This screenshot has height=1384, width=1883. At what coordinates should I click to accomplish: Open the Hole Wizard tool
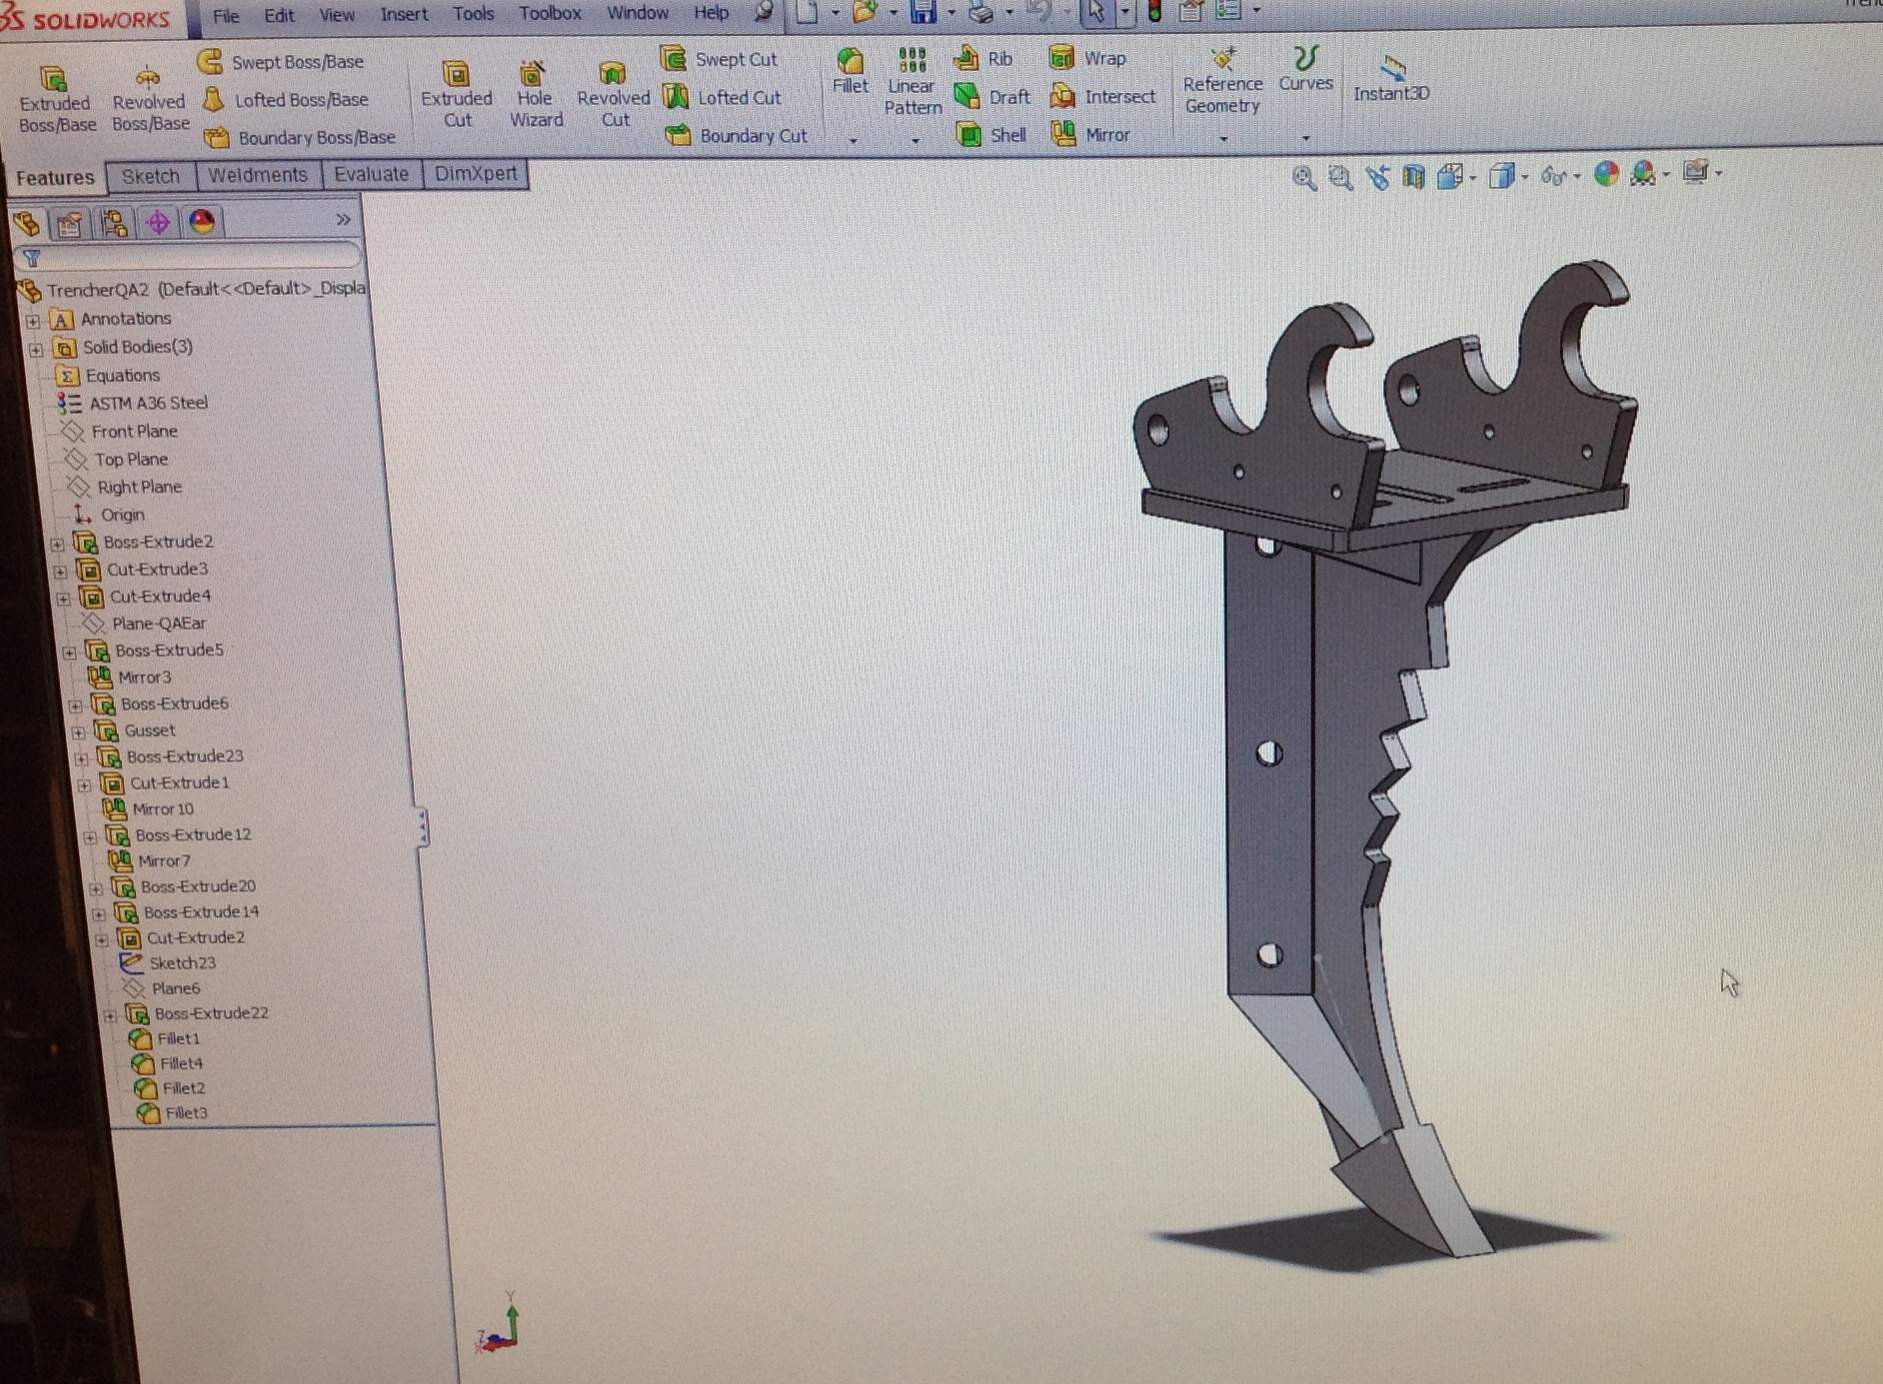535,95
